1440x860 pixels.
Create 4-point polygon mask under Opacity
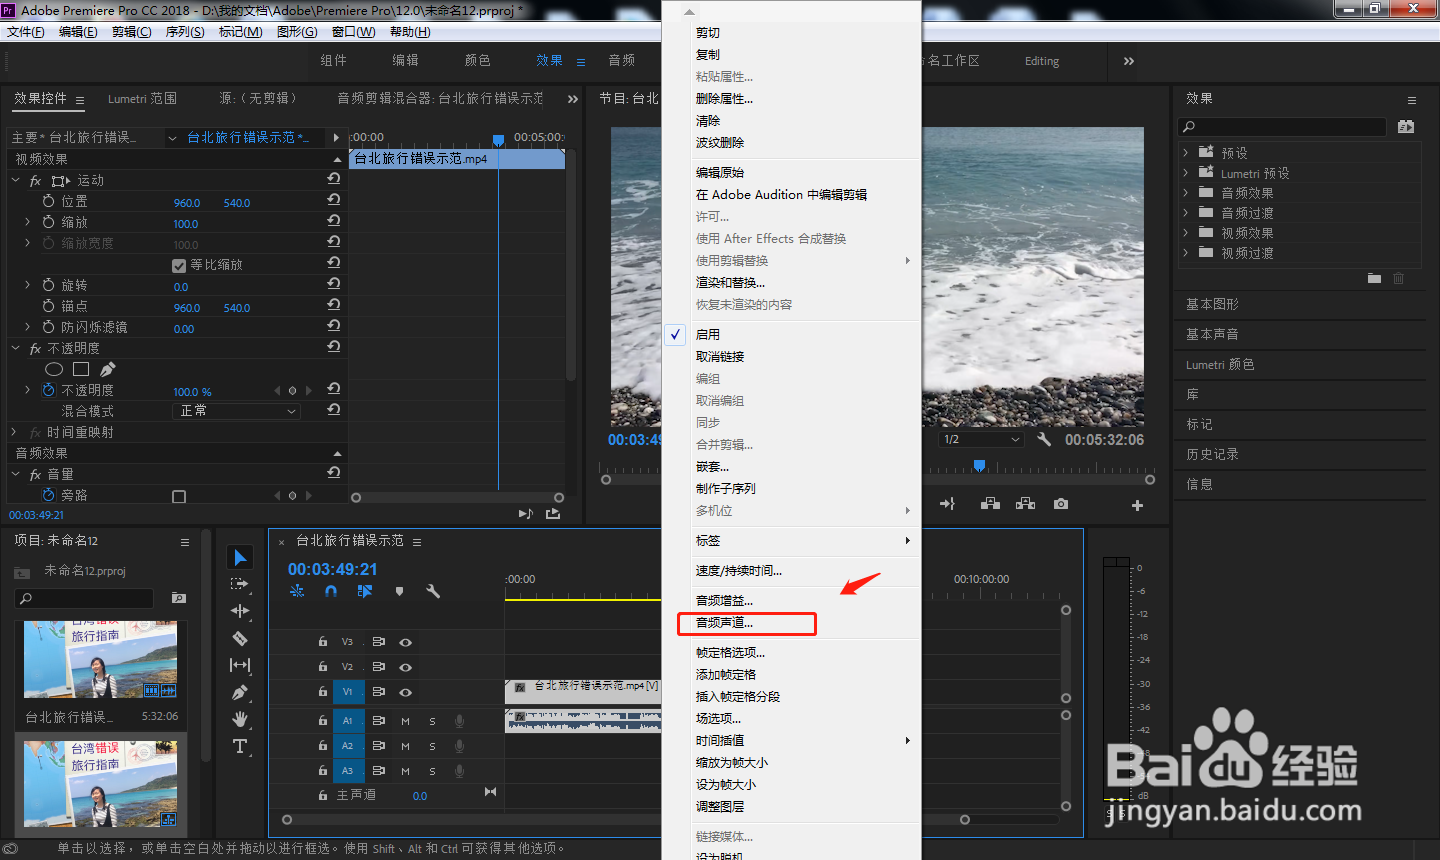[81, 369]
